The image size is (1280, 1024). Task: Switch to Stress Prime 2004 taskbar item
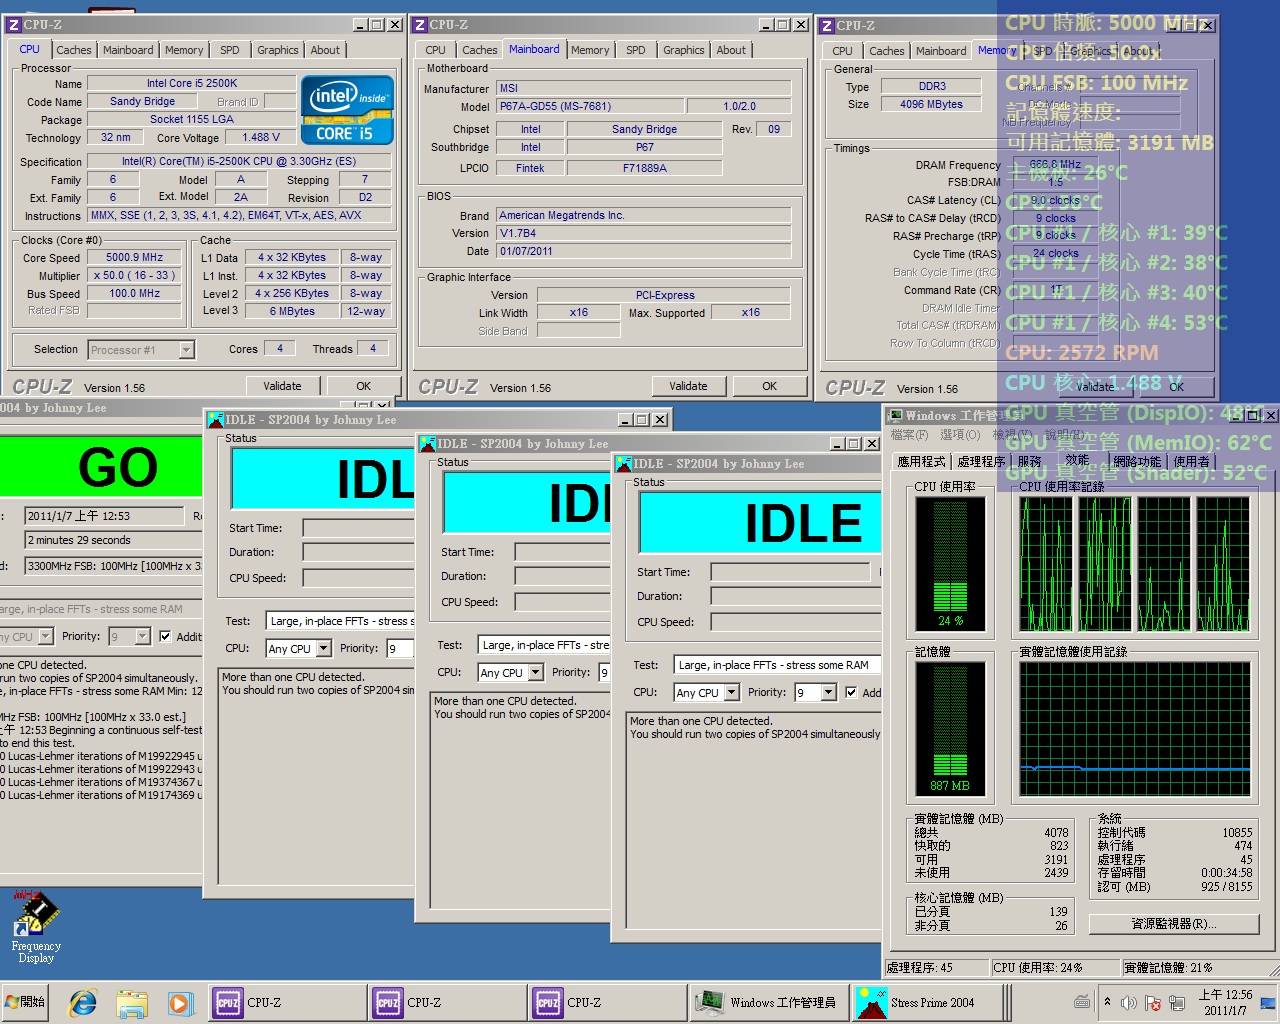[x=930, y=1002]
